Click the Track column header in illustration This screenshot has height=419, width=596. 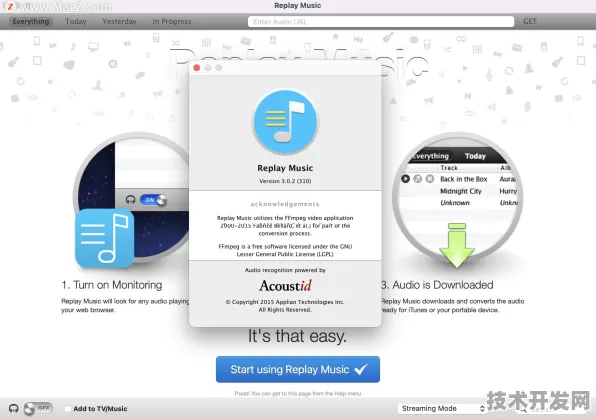(x=449, y=168)
